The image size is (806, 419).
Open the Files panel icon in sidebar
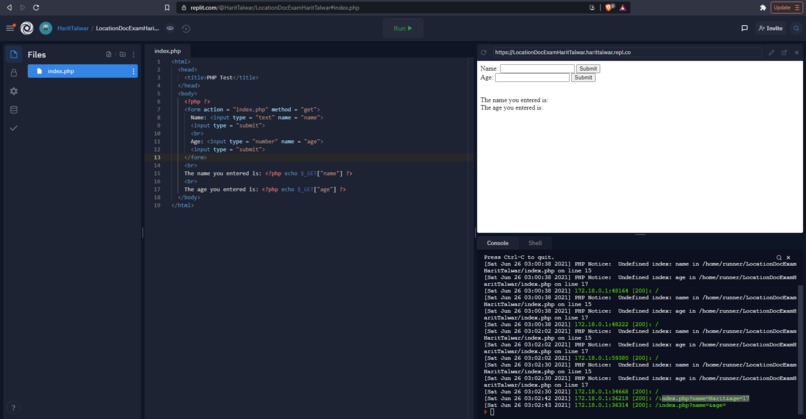14,54
